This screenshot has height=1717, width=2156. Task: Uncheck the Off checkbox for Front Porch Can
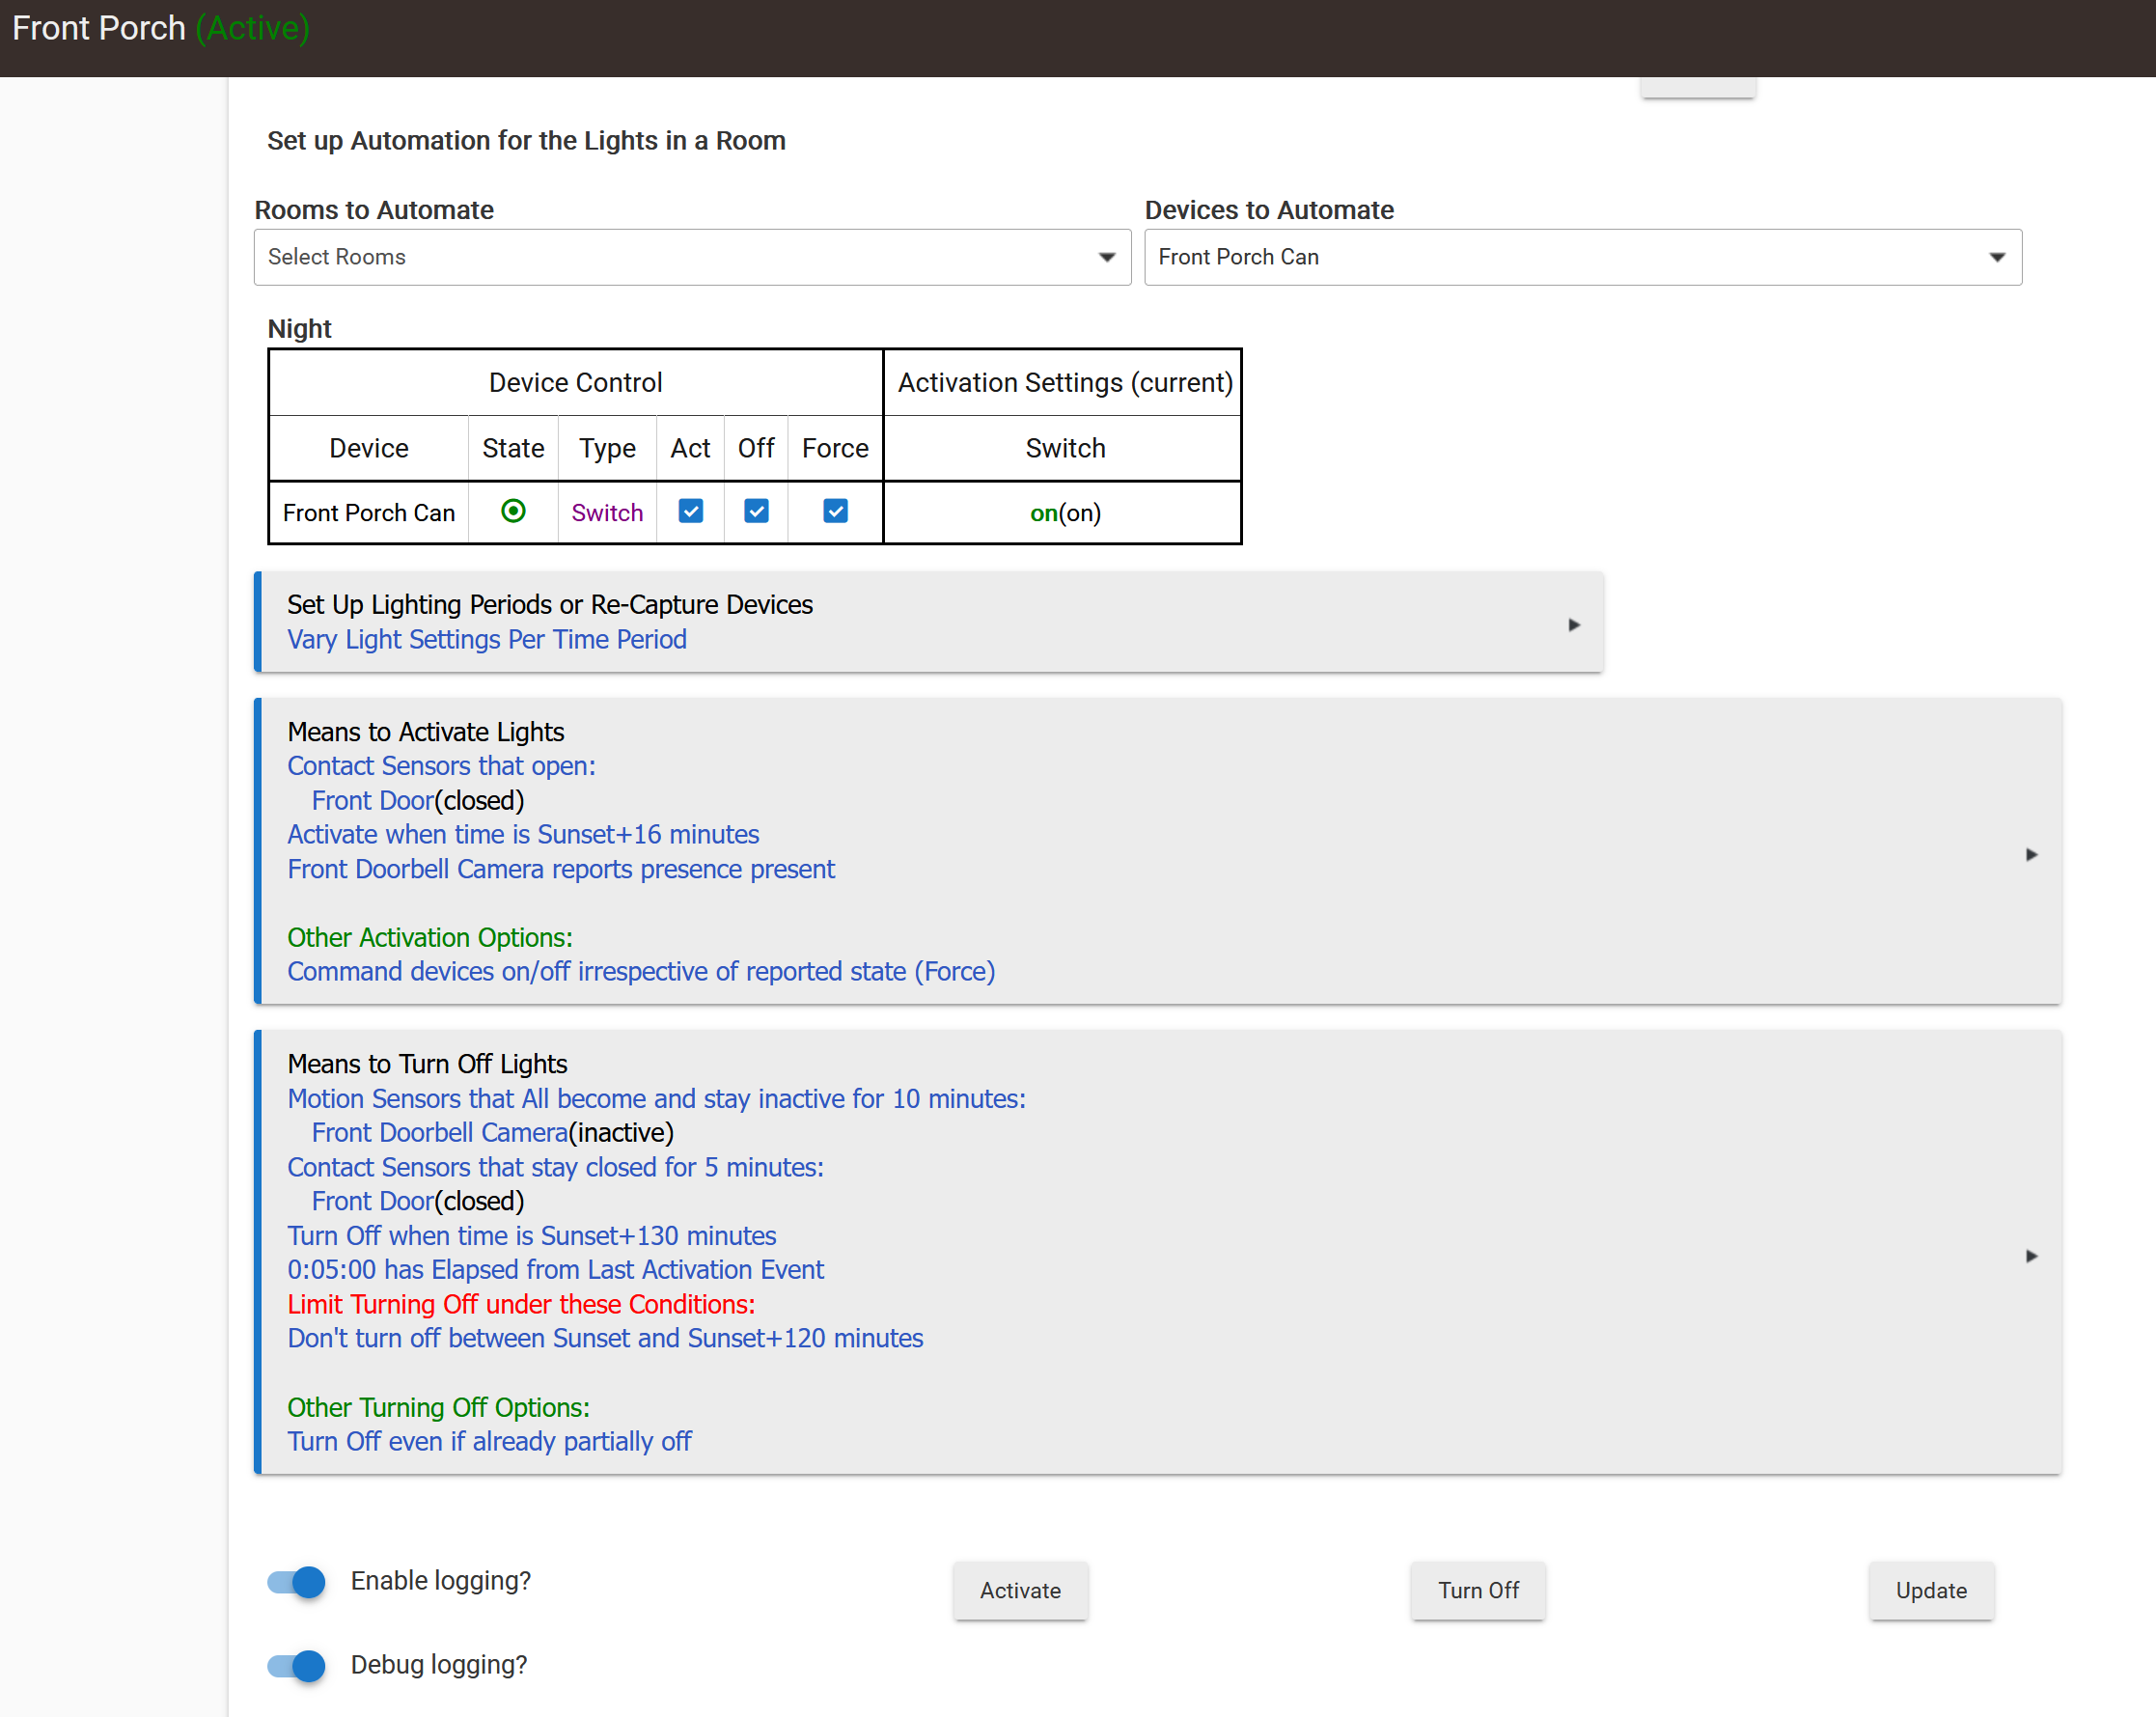click(x=756, y=511)
